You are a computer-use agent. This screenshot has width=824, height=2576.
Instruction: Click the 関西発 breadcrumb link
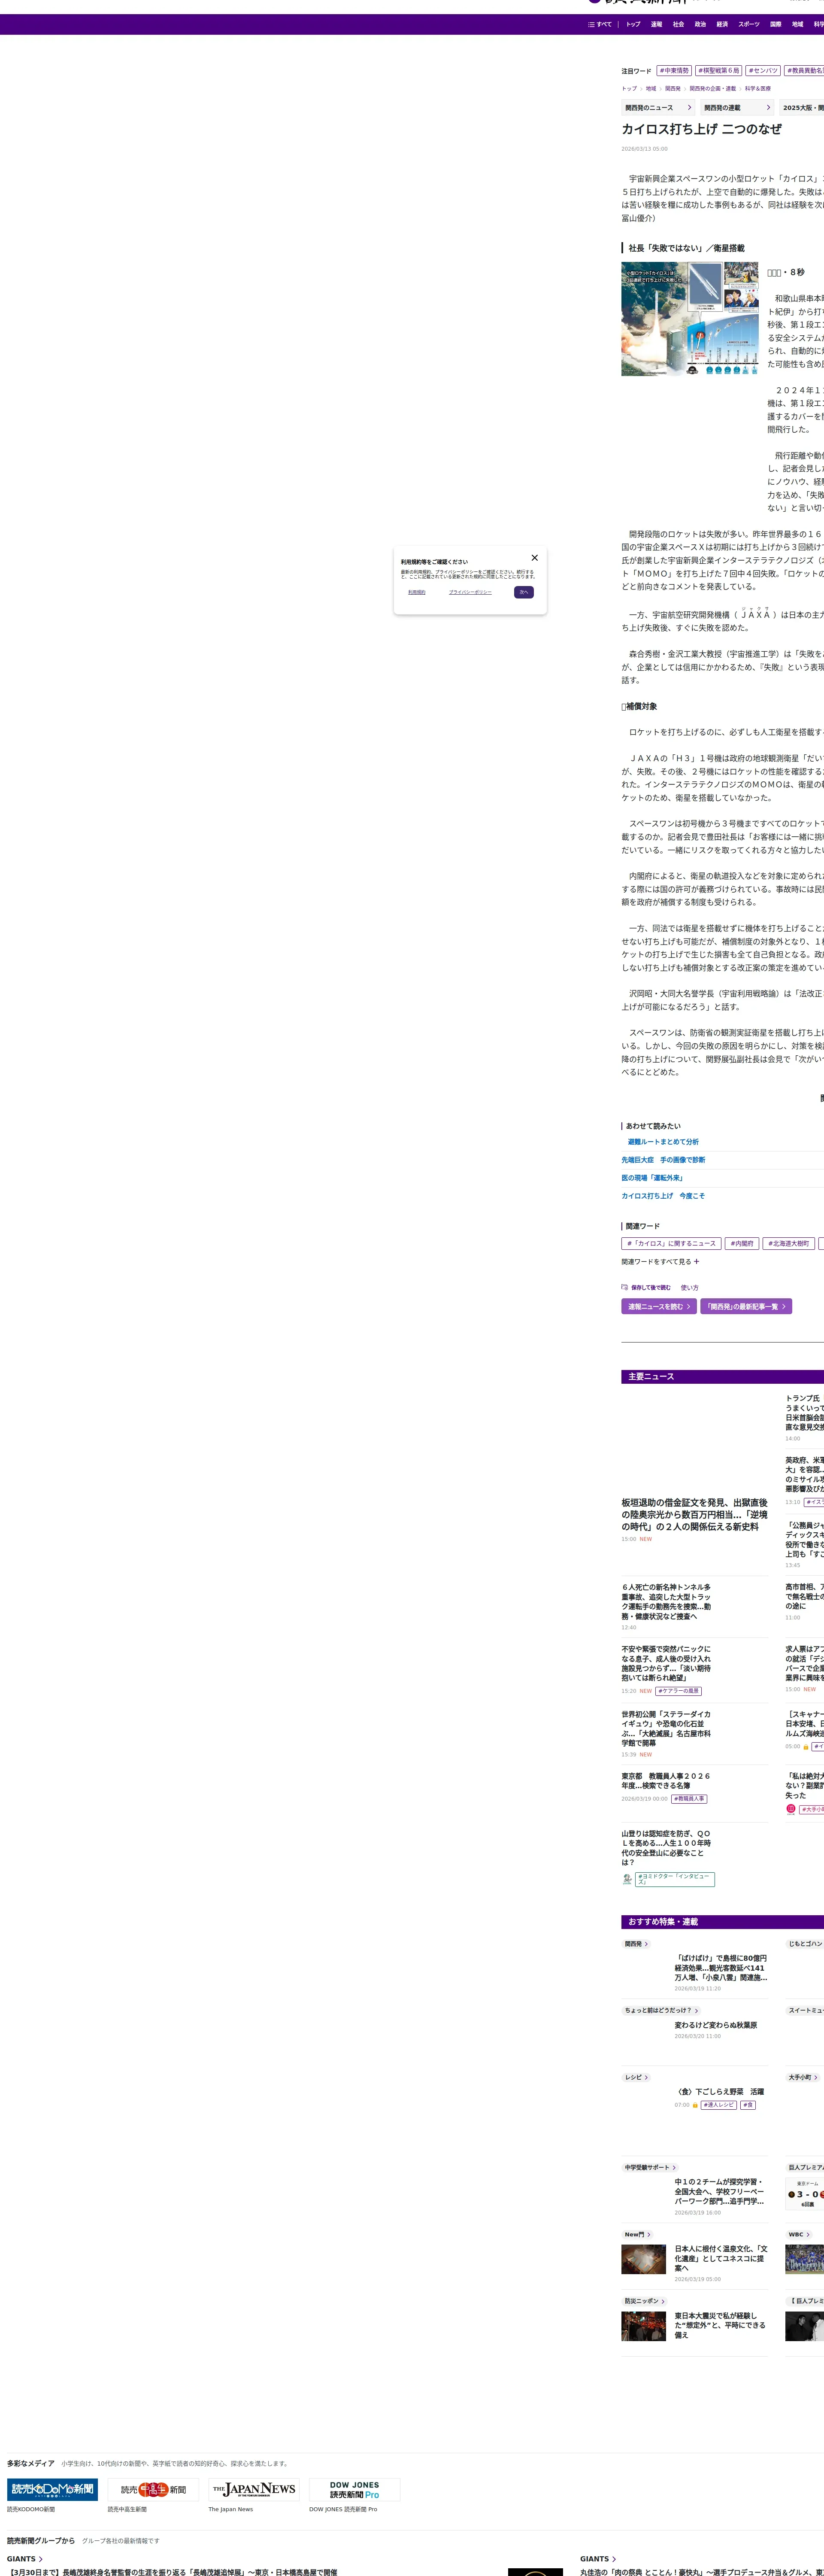(672, 89)
